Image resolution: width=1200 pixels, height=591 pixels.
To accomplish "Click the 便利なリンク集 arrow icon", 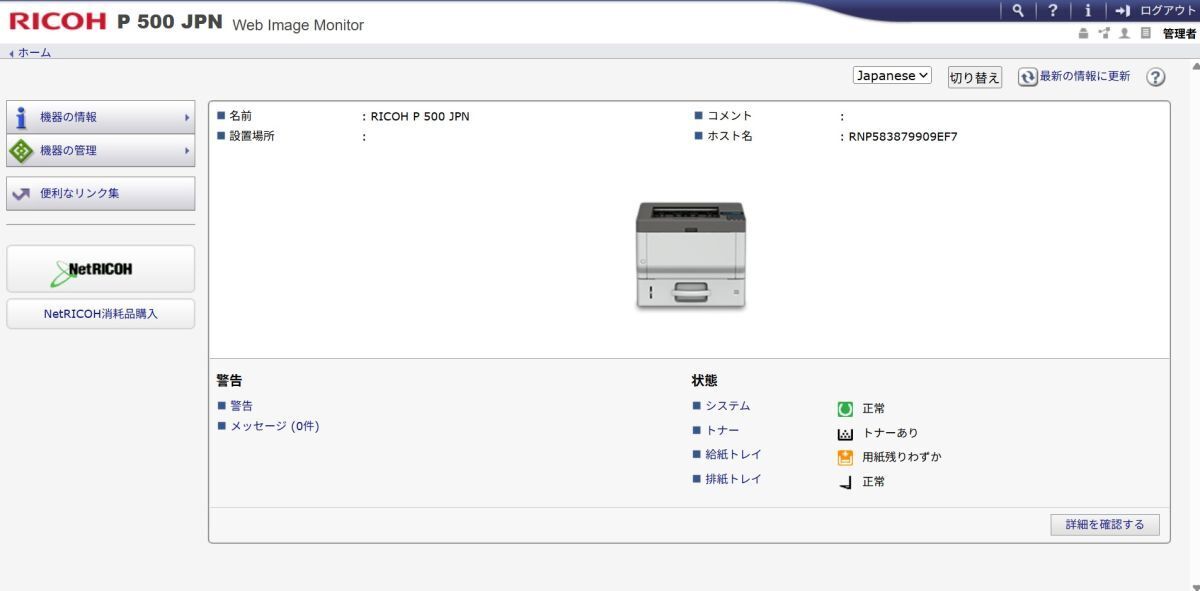I will point(21,194).
